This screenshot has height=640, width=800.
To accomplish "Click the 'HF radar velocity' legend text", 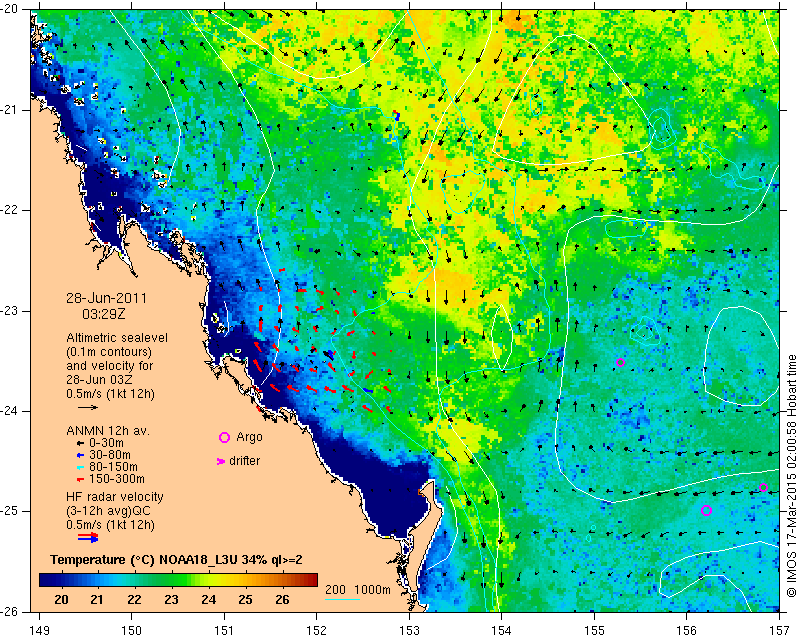I will click(115, 497).
